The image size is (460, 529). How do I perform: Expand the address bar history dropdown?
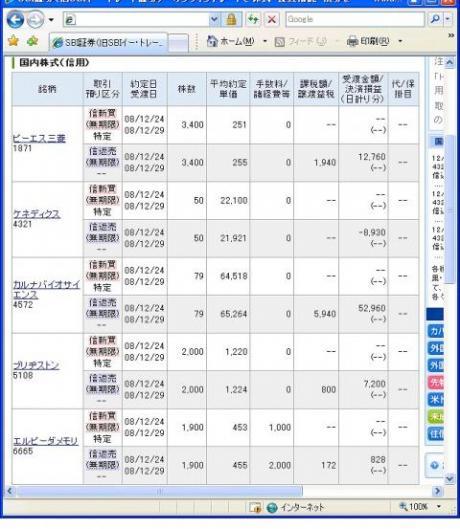click(x=214, y=20)
